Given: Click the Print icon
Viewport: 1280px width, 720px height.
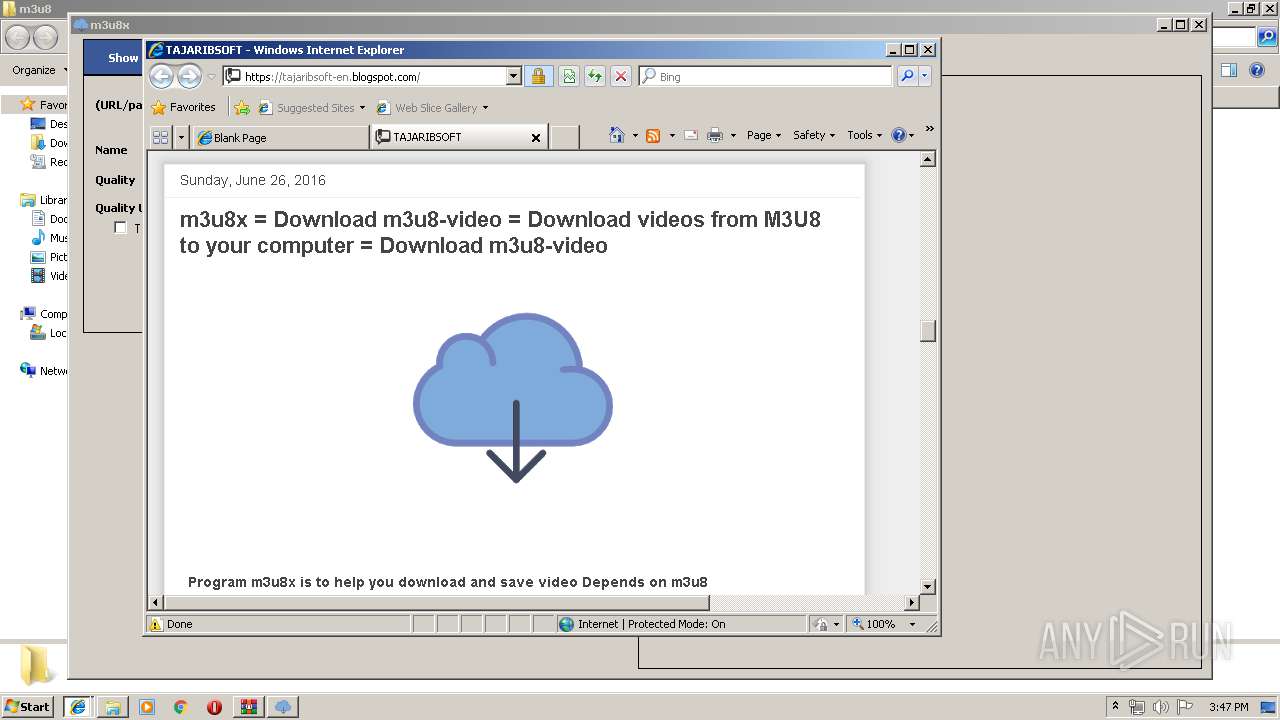Looking at the screenshot, I should 715,135.
